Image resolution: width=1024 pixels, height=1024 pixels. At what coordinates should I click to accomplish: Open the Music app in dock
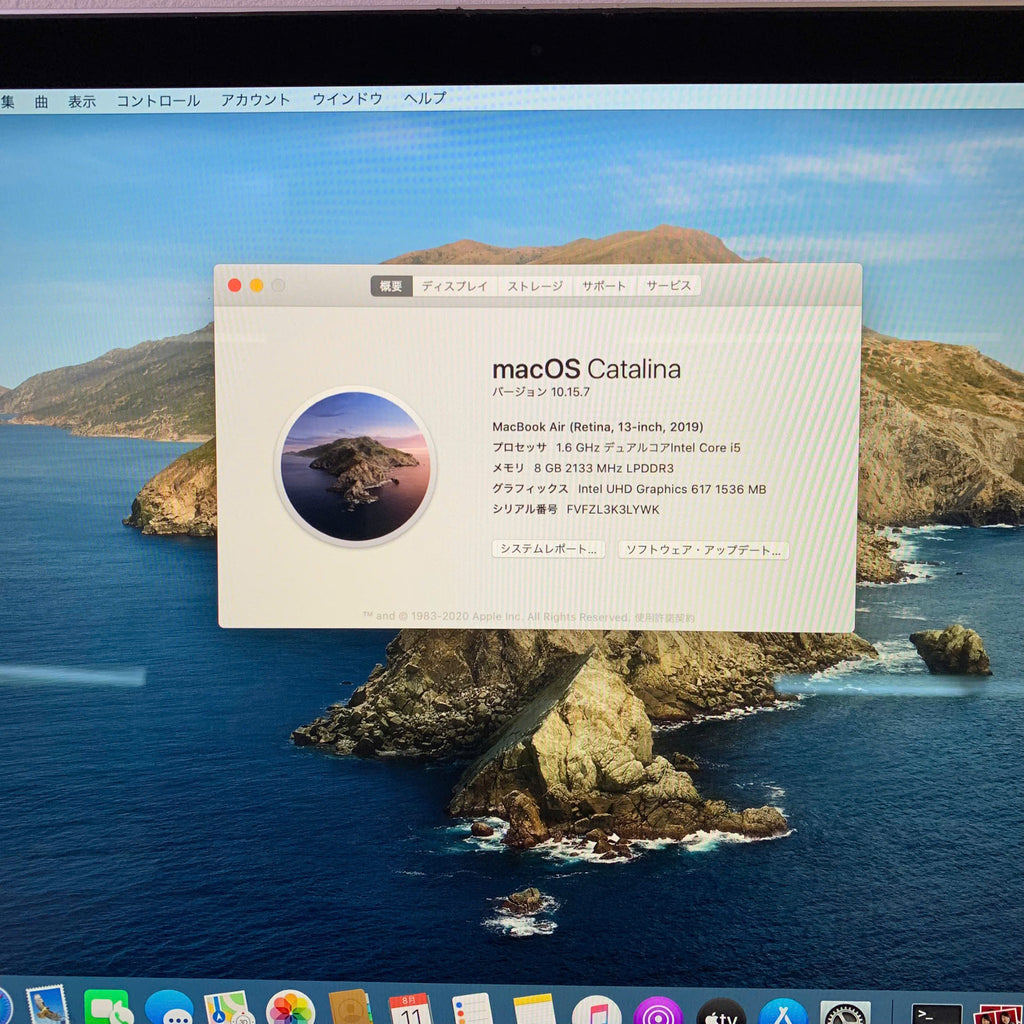pyautogui.click(x=596, y=1010)
